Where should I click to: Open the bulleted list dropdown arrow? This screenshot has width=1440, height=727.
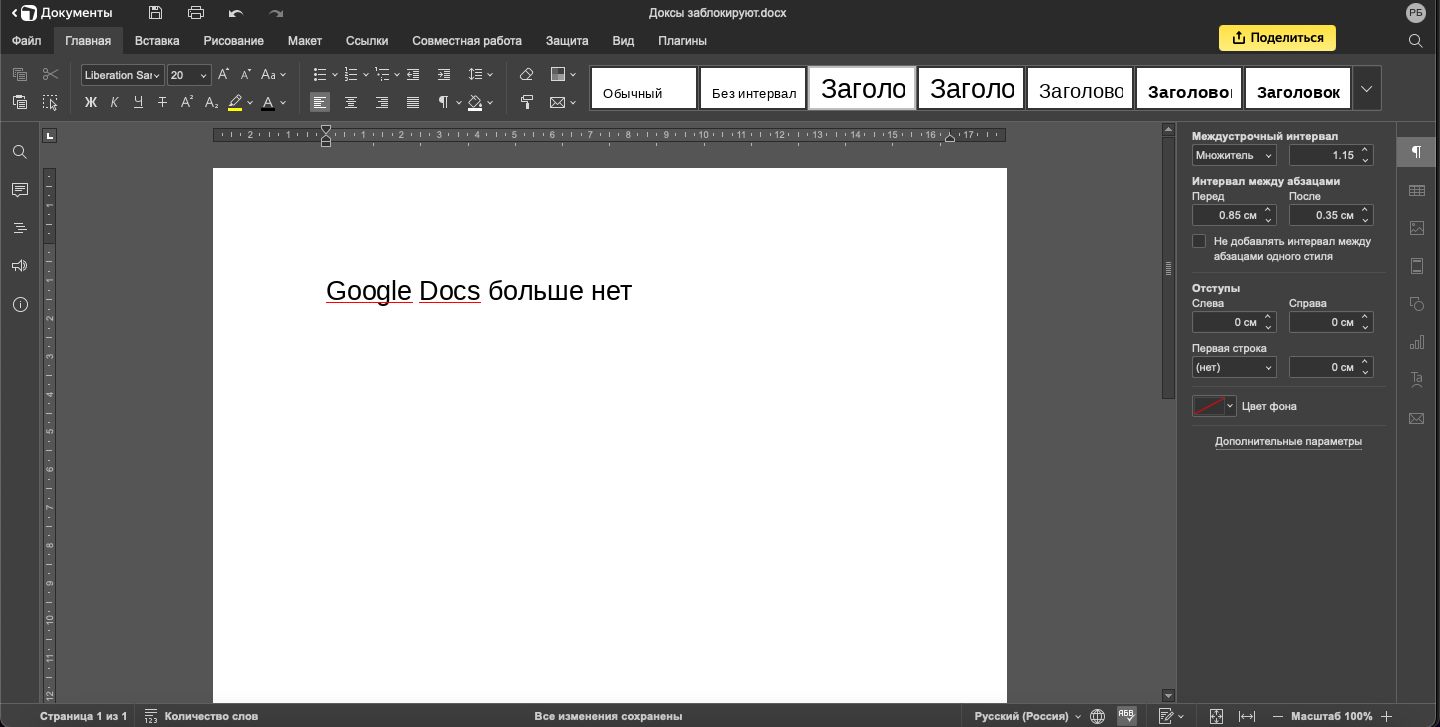(335, 74)
